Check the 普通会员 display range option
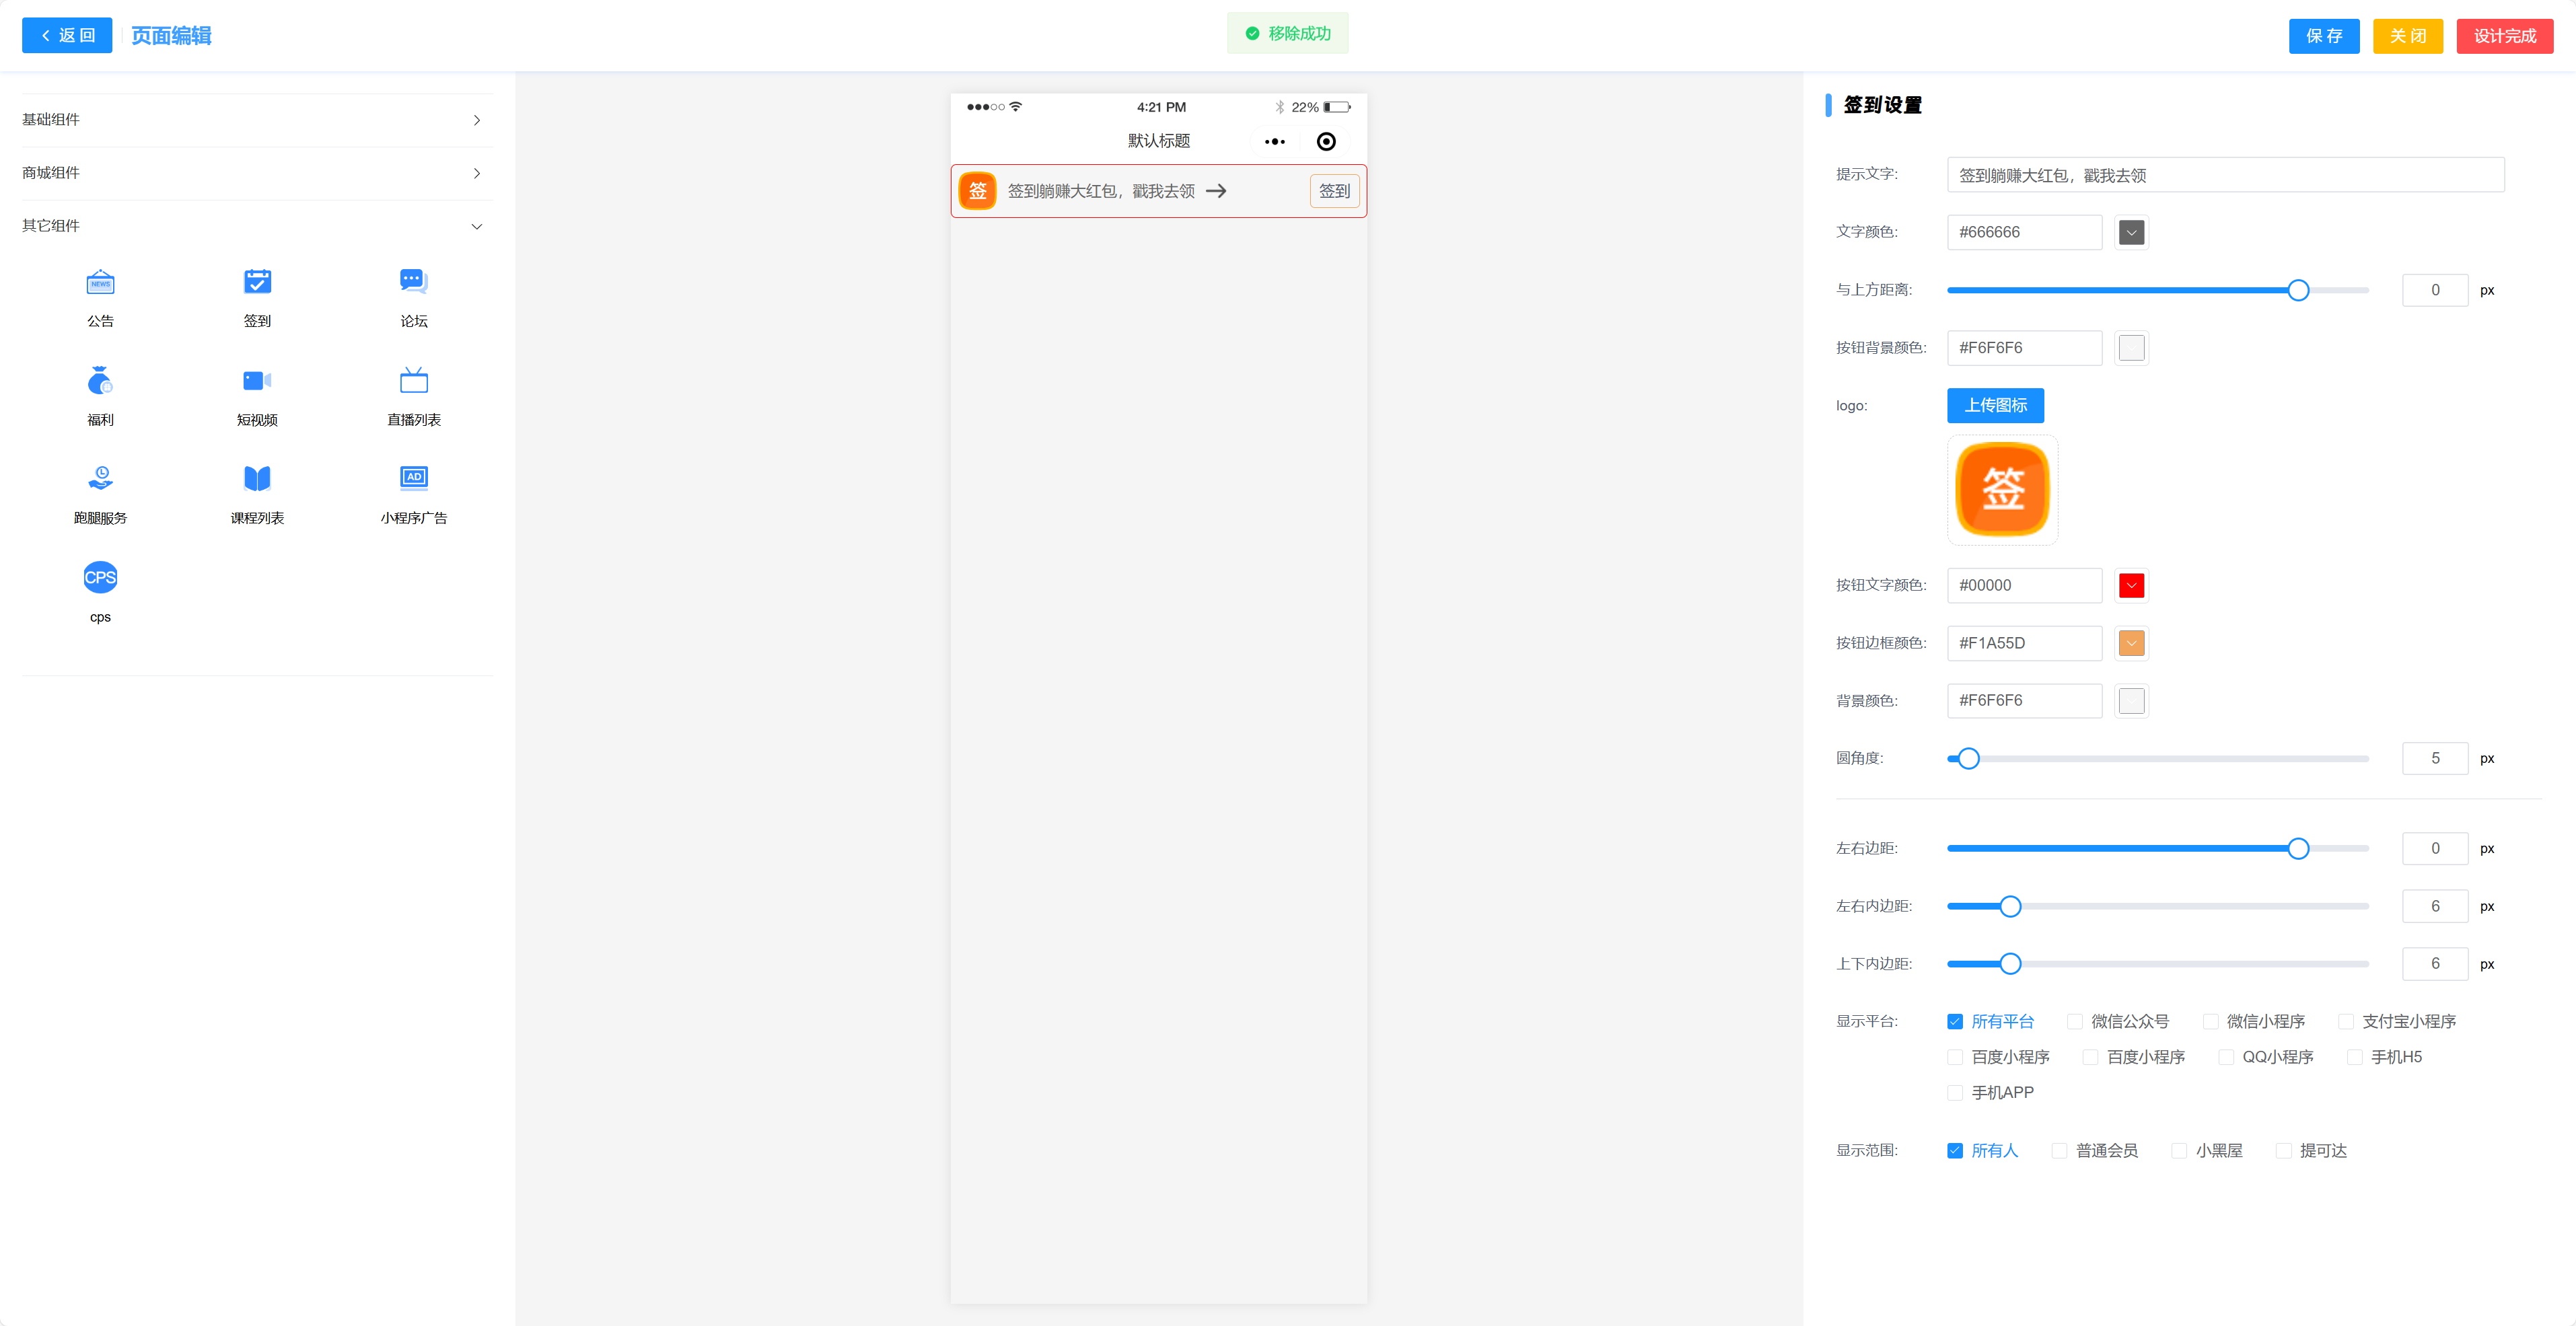Image resolution: width=2576 pixels, height=1326 pixels. pyautogui.click(x=2059, y=1151)
